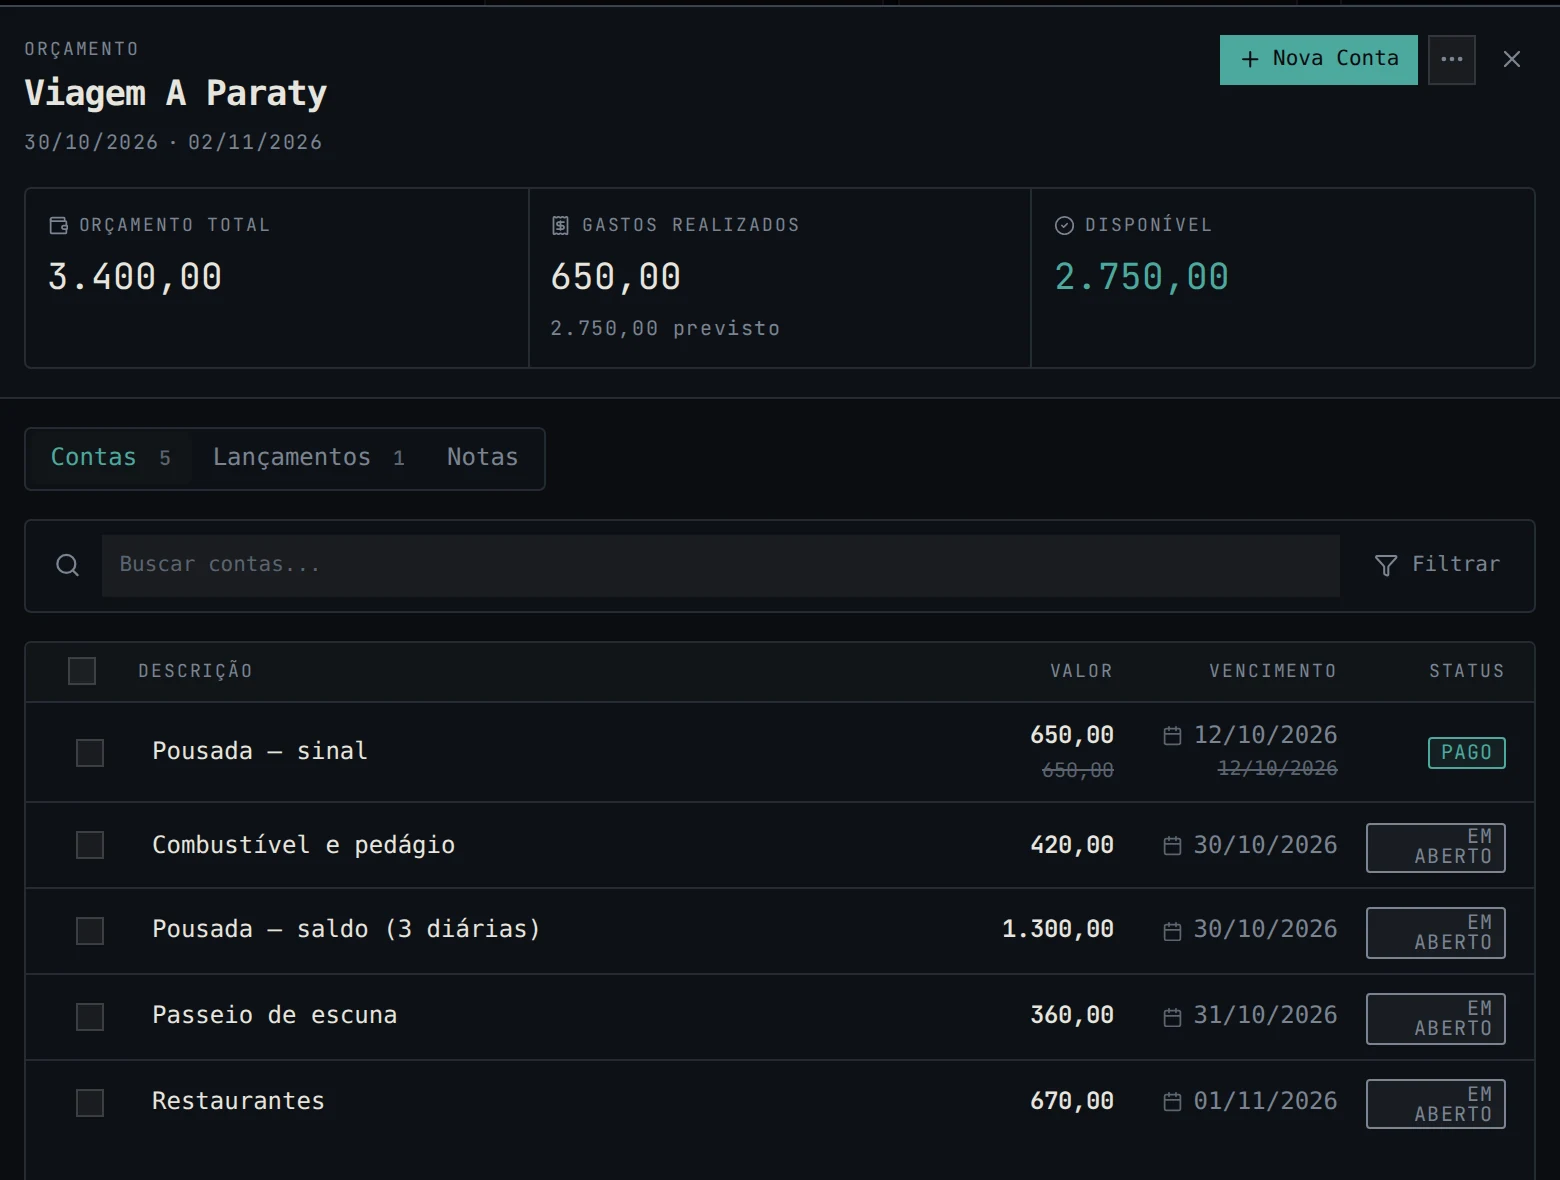The width and height of the screenshot is (1560, 1180).
Task: Click the 01/11/2026 due date
Action: click(x=1265, y=1102)
